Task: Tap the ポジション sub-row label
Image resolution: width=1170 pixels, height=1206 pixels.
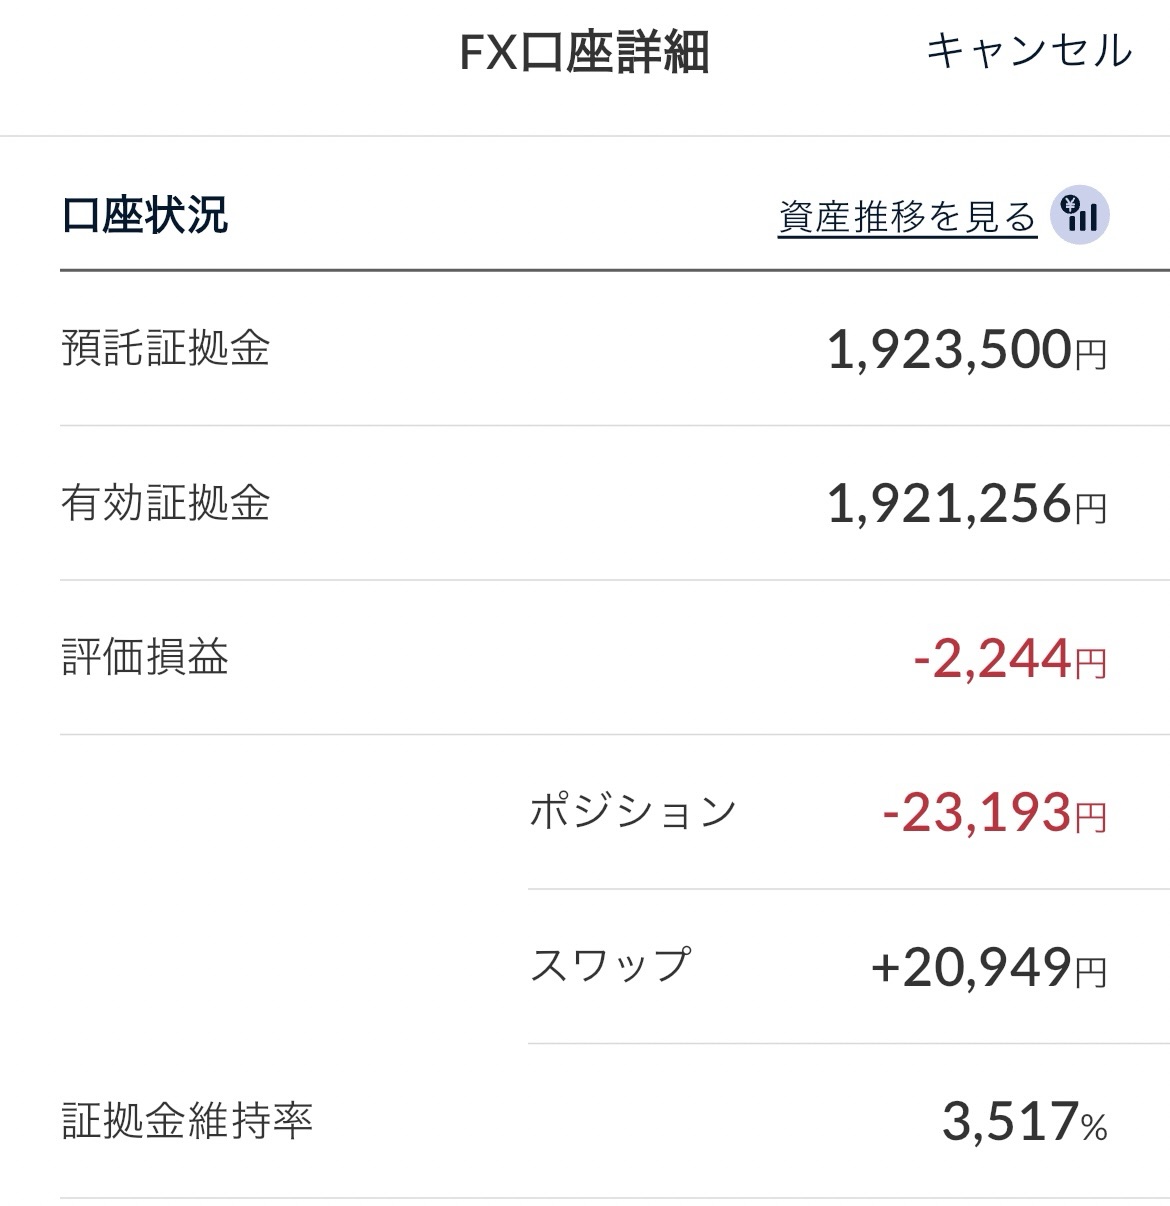Action: coord(633,812)
